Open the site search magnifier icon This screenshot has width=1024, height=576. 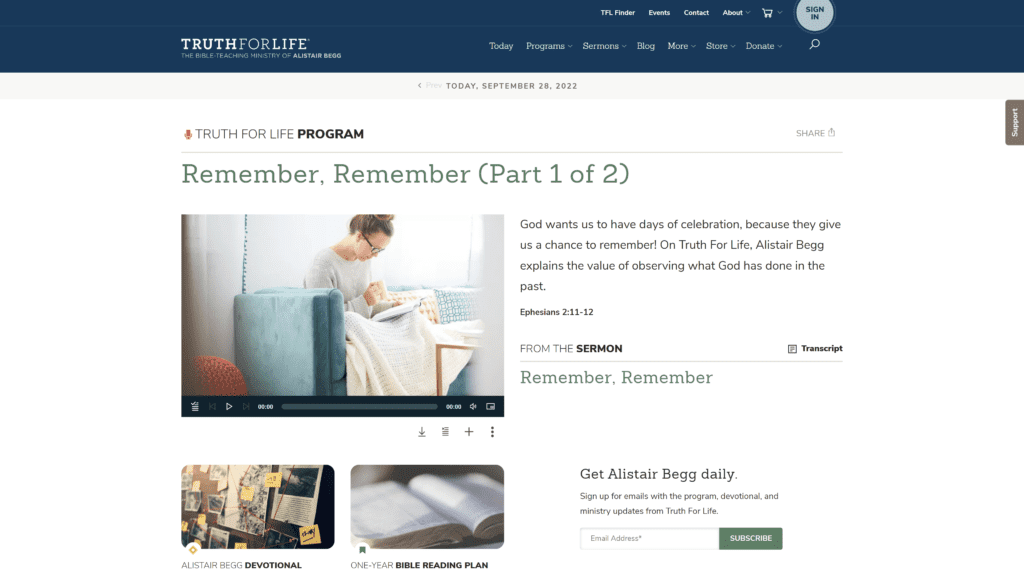point(814,44)
